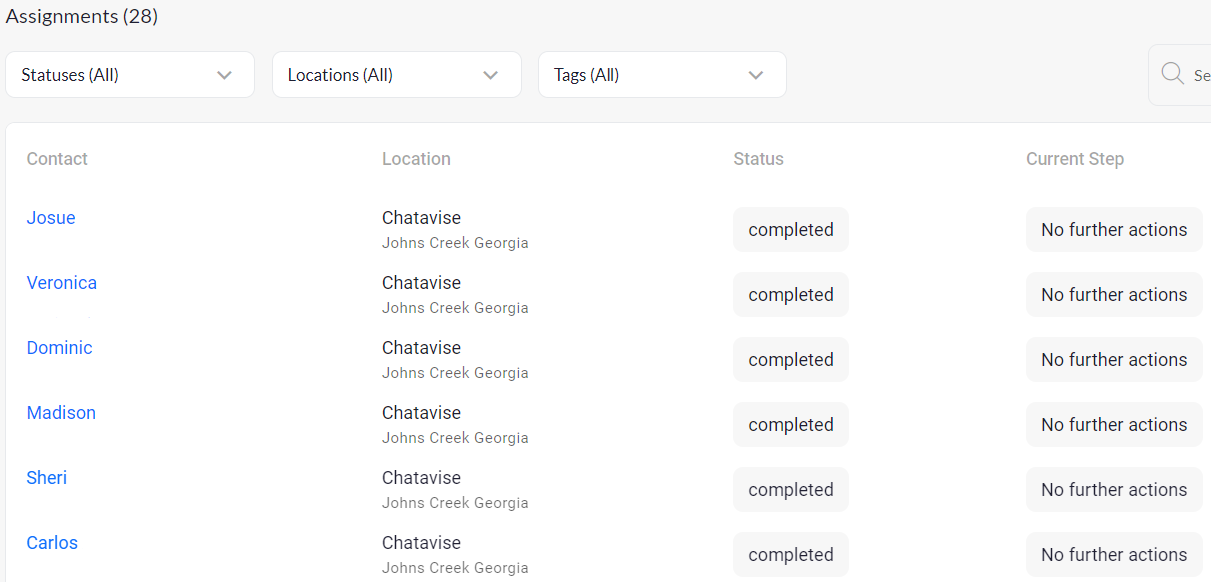Screen dimensions: 1211x582
Task: Click No further actions in Josue's row
Action: (x=1114, y=230)
